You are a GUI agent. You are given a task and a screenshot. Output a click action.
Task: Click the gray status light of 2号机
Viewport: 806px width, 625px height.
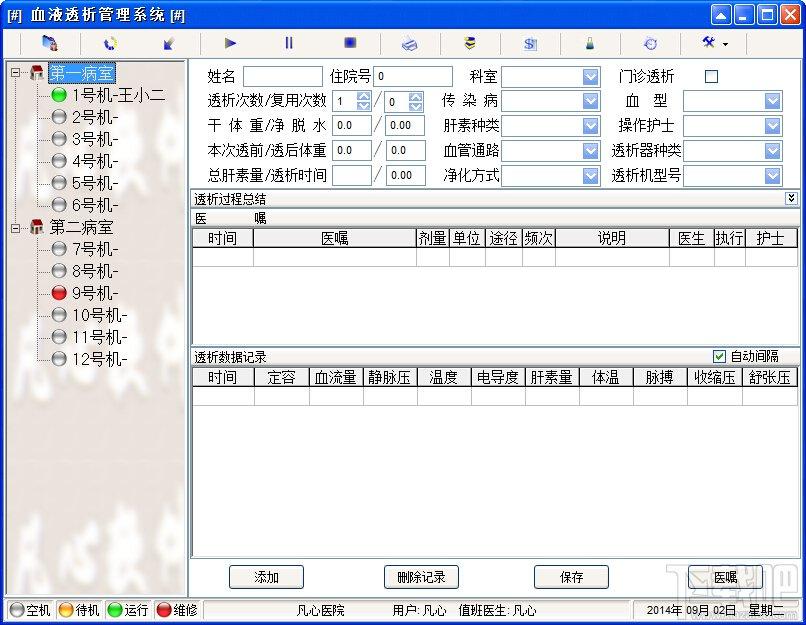(x=59, y=117)
